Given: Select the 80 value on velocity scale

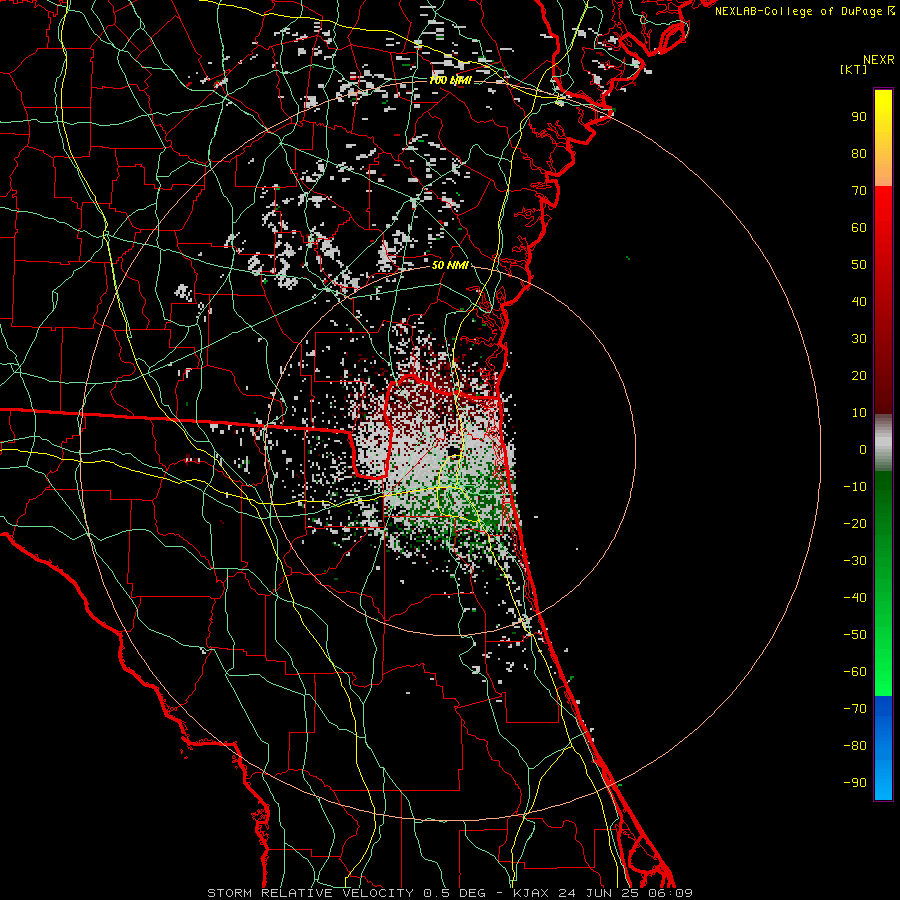Looking at the screenshot, I should 859,153.
